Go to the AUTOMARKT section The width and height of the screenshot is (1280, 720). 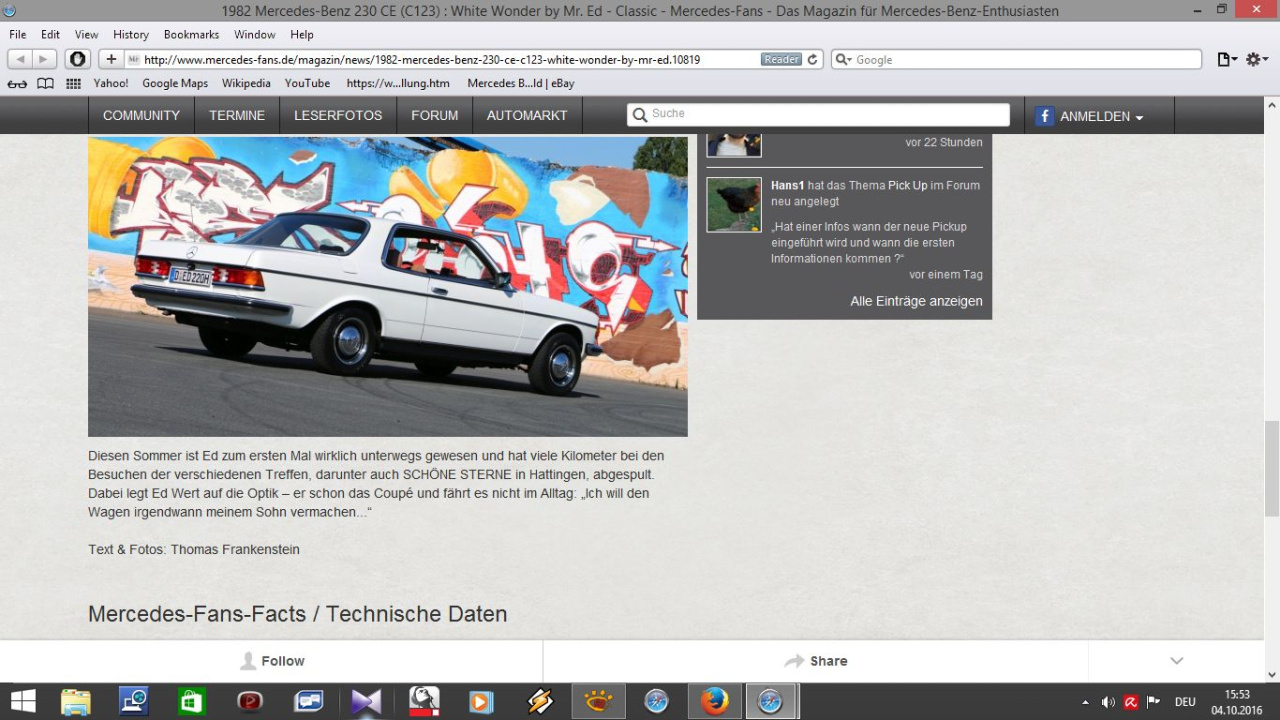coord(527,116)
